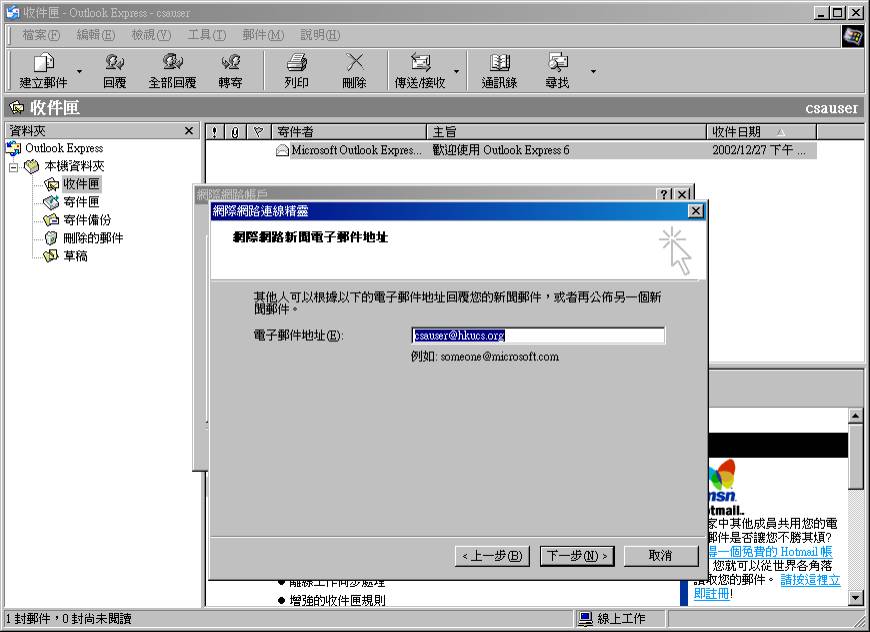Click 上一步(B) back button in wizard
The width and height of the screenshot is (870, 632).
[492, 555]
